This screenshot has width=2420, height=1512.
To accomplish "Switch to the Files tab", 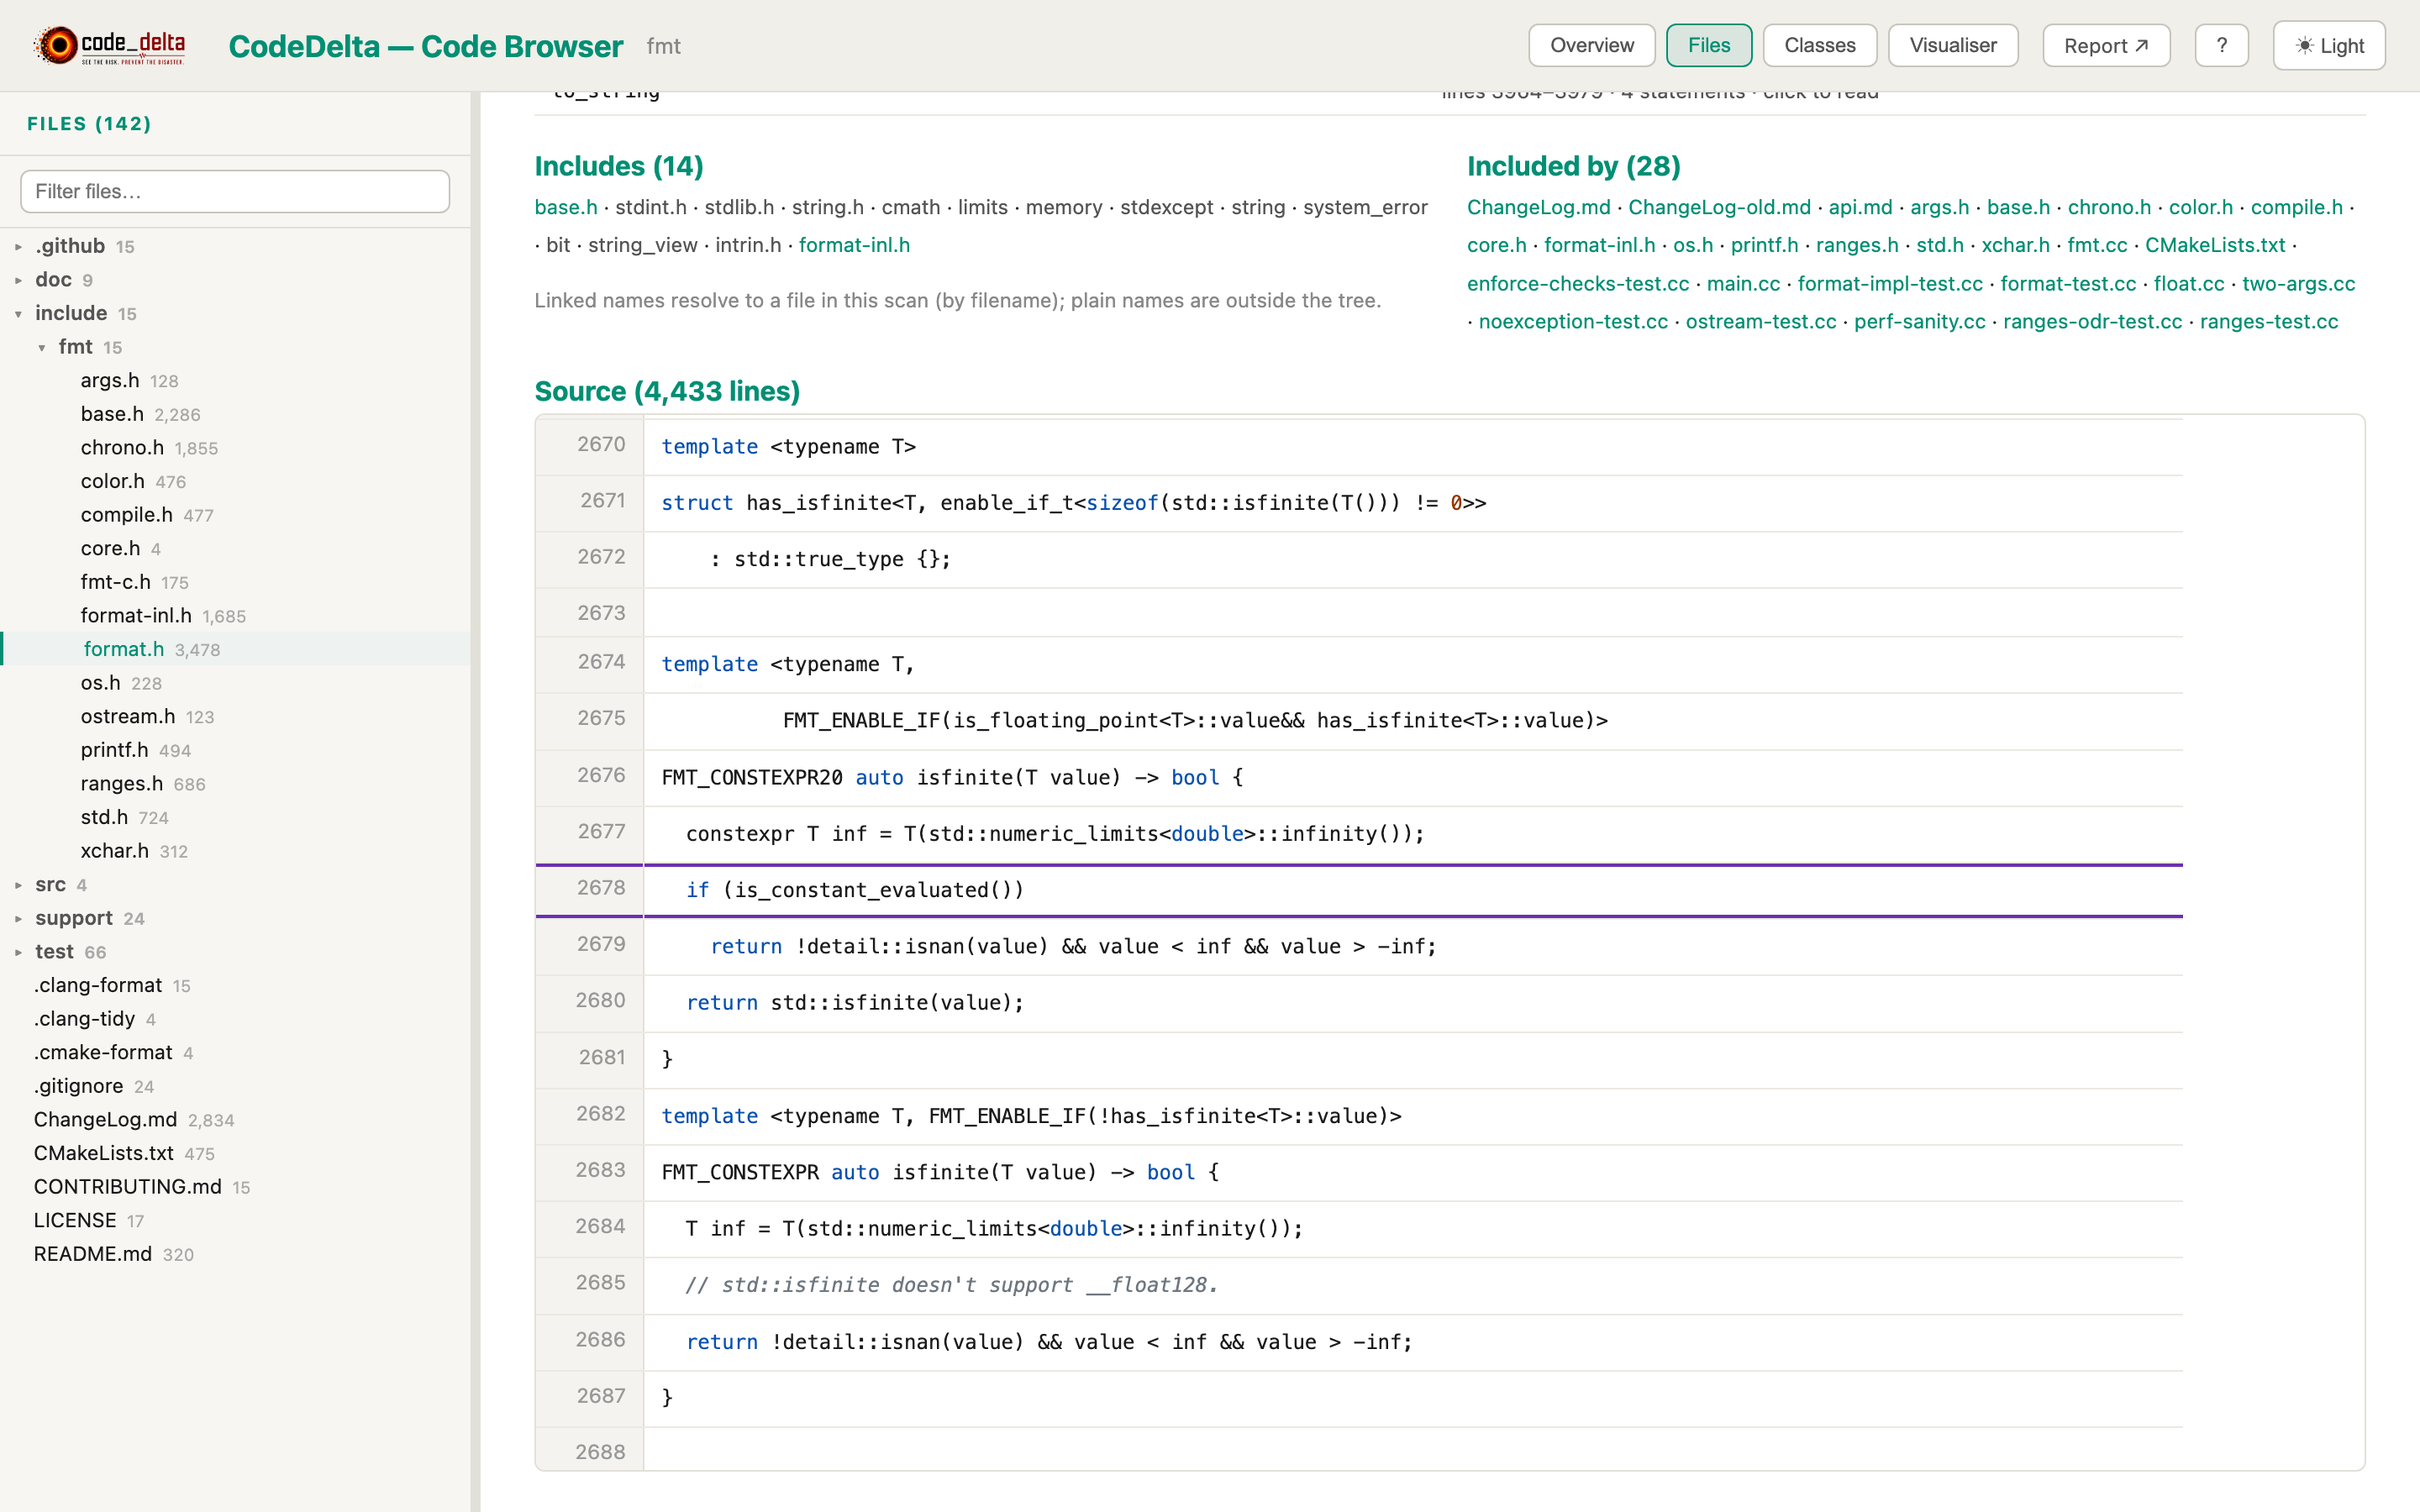I will click(1708, 46).
